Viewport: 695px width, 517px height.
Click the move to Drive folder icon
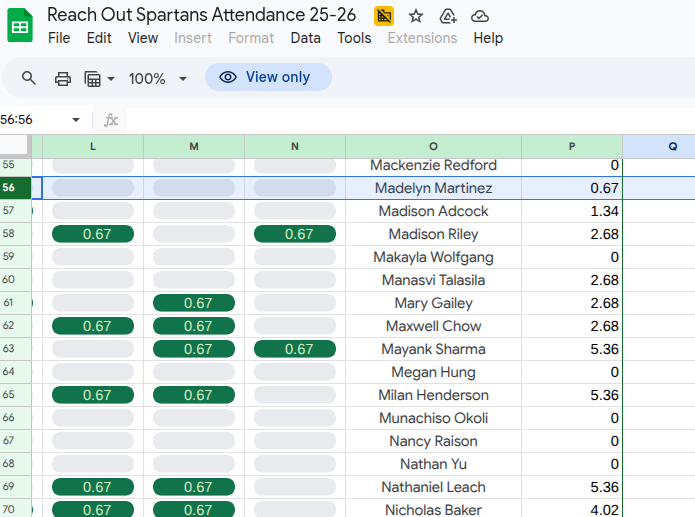click(447, 15)
